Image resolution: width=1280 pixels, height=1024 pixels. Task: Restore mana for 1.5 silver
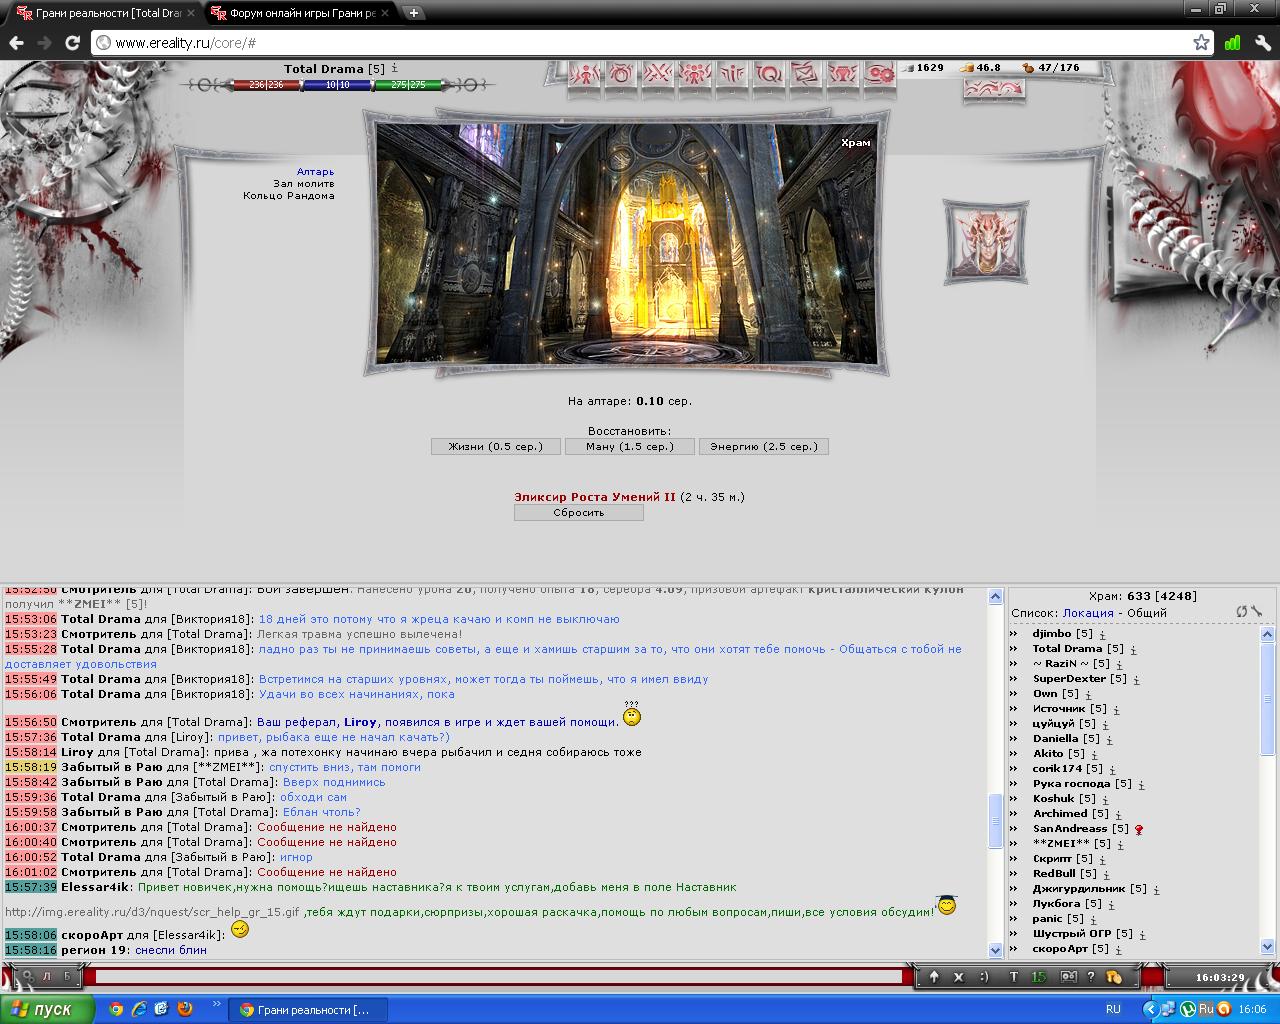point(630,447)
